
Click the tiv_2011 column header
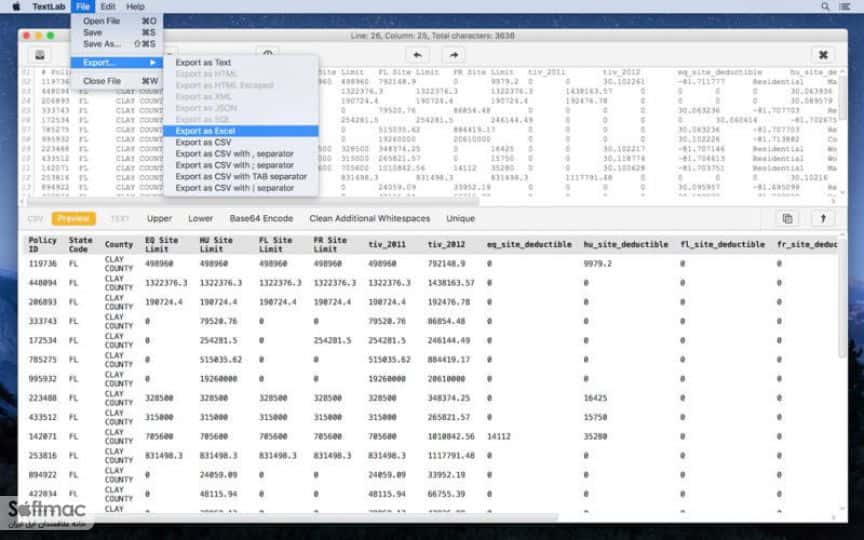[x=387, y=245]
